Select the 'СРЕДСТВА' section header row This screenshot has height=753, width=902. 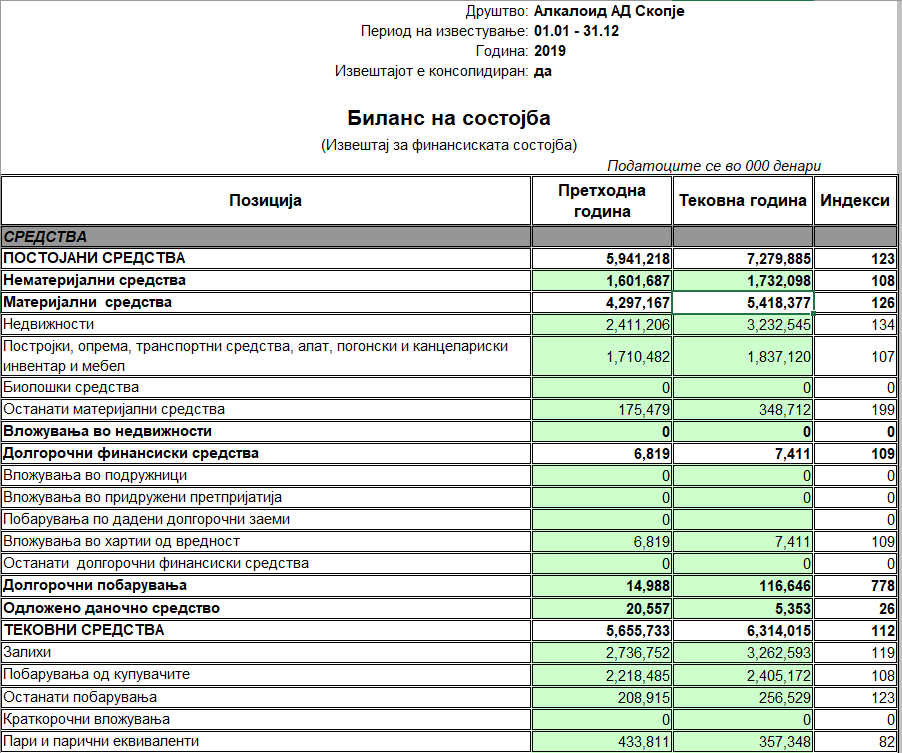(x=265, y=237)
